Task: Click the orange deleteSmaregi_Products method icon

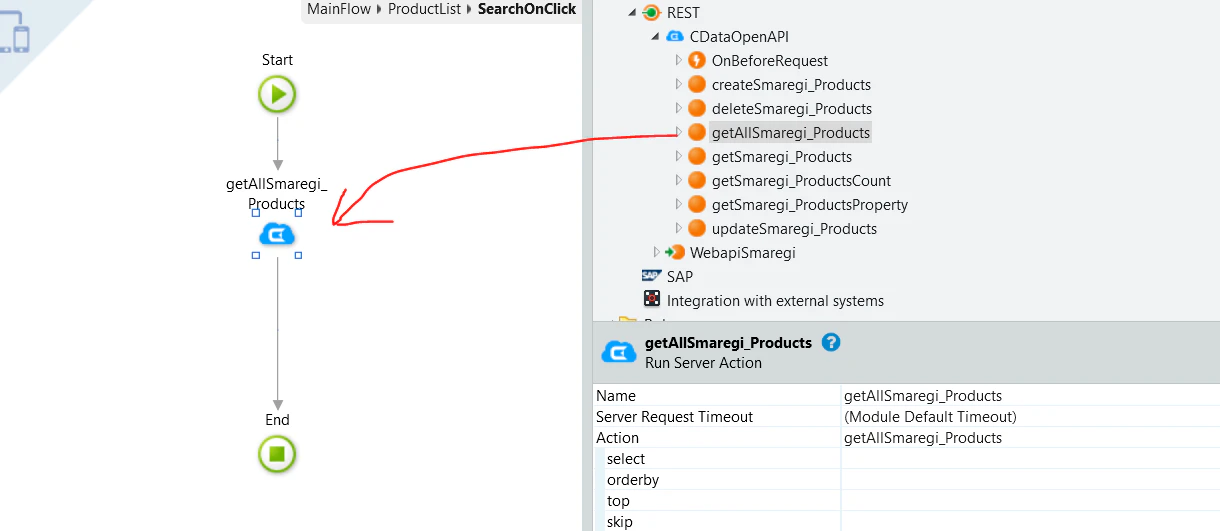Action: [x=697, y=109]
